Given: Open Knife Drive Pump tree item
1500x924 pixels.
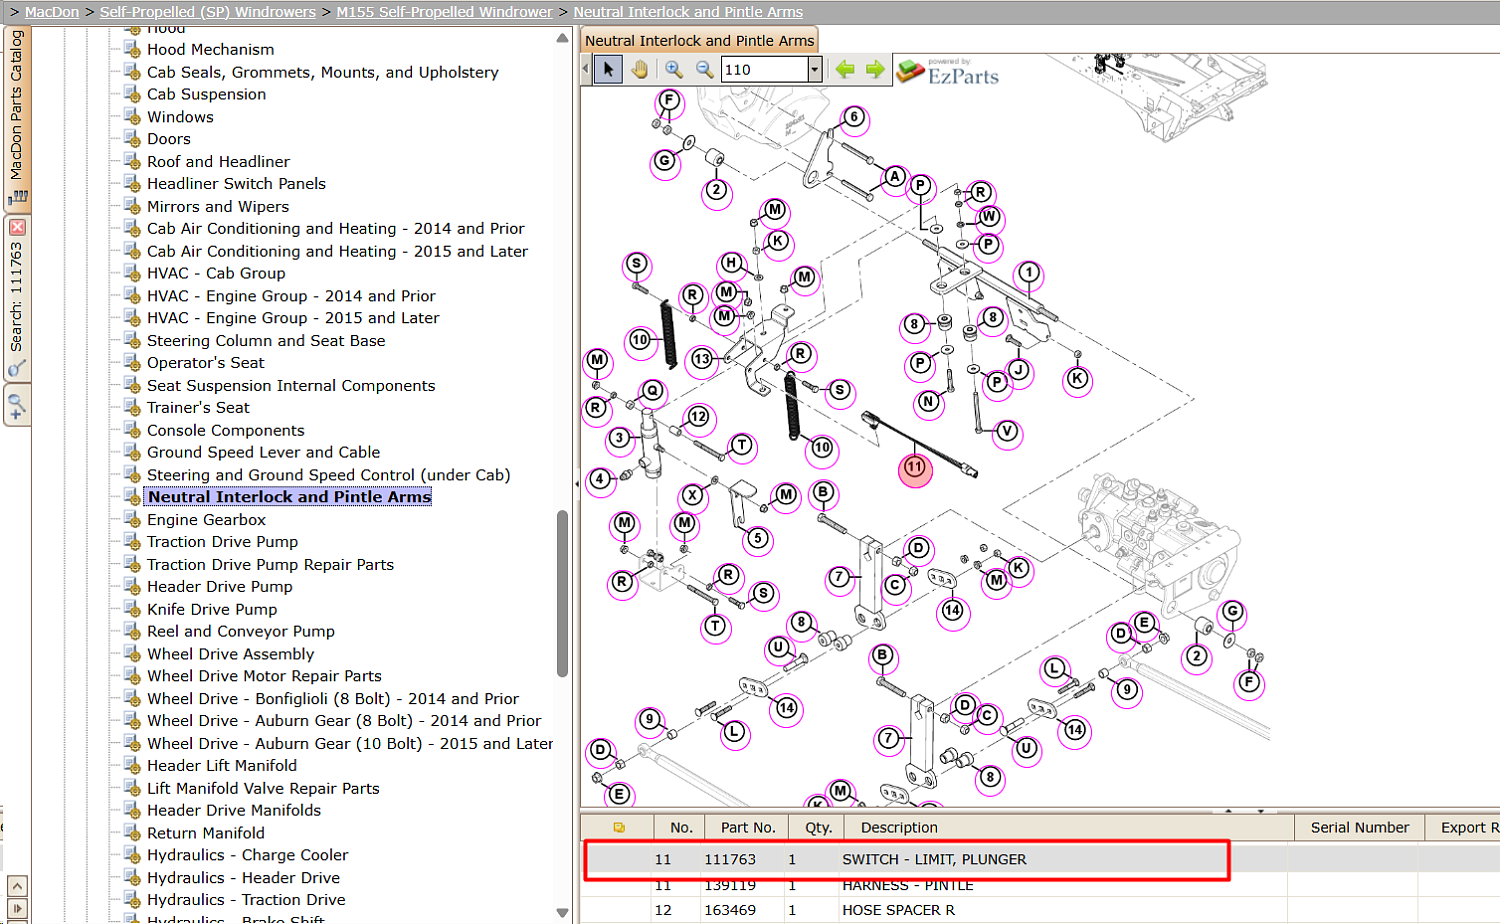Looking at the screenshot, I should [x=212, y=609].
